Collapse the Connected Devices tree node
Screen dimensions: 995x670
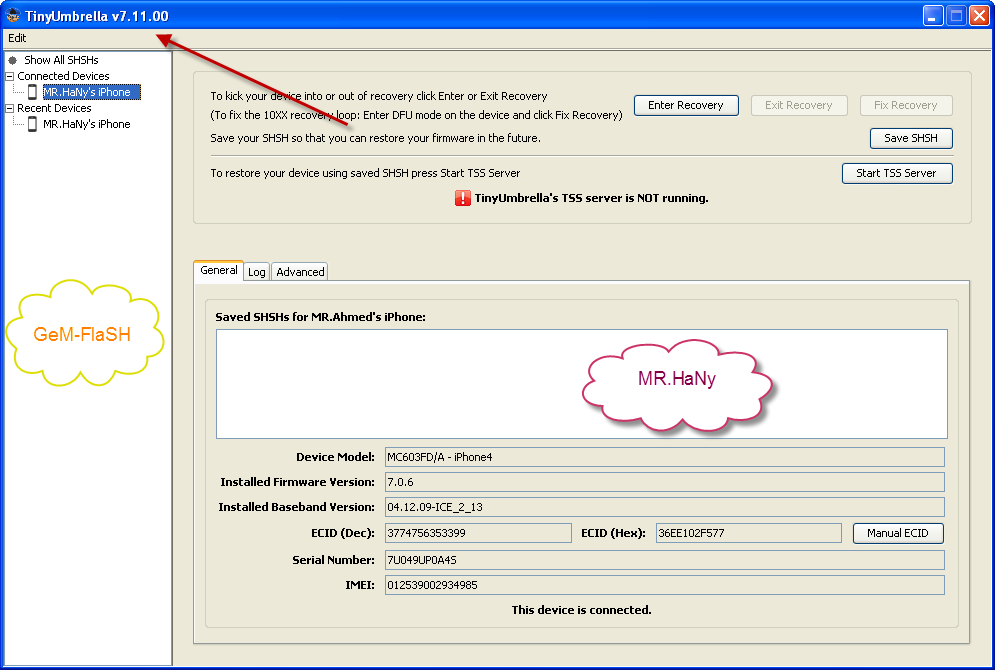point(9,76)
